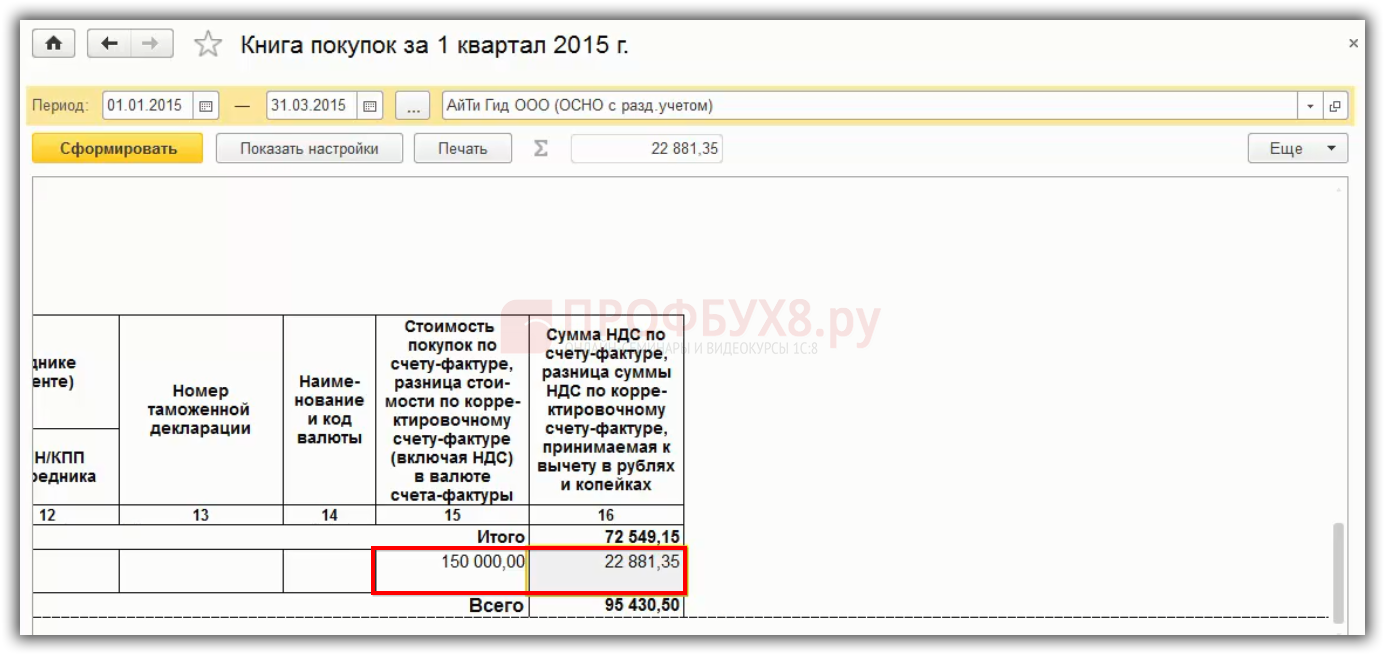Open the Еще menu
This screenshot has width=1385, height=655.
(x=1297, y=149)
